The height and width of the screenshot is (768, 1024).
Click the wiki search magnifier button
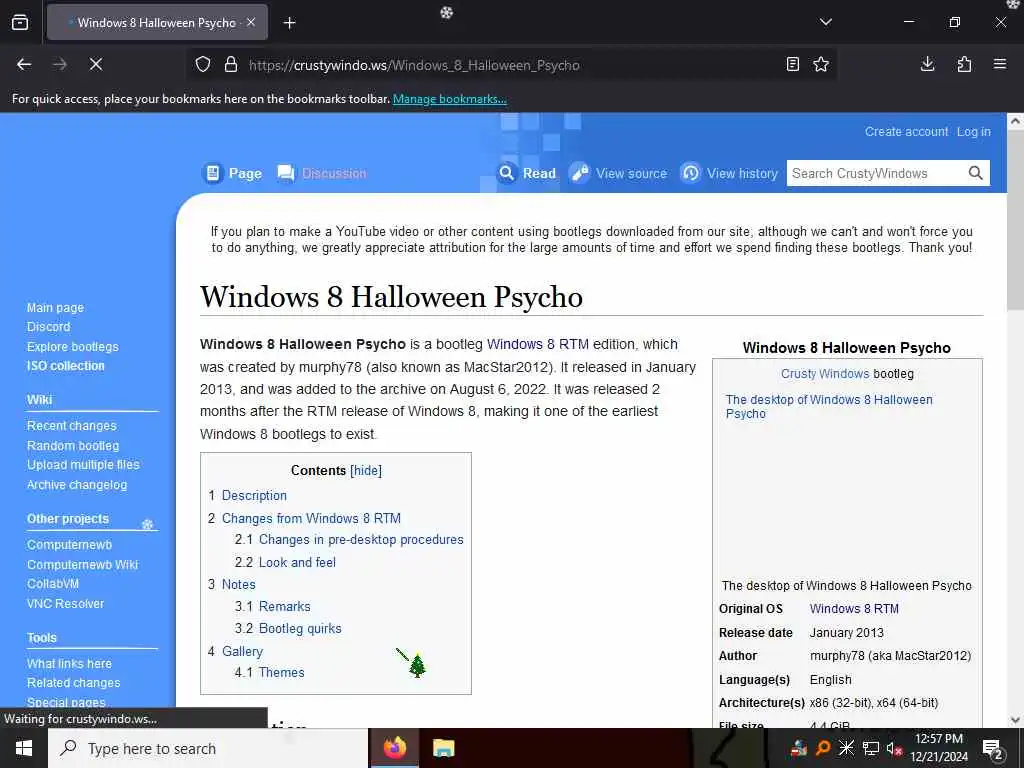click(x=975, y=173)
